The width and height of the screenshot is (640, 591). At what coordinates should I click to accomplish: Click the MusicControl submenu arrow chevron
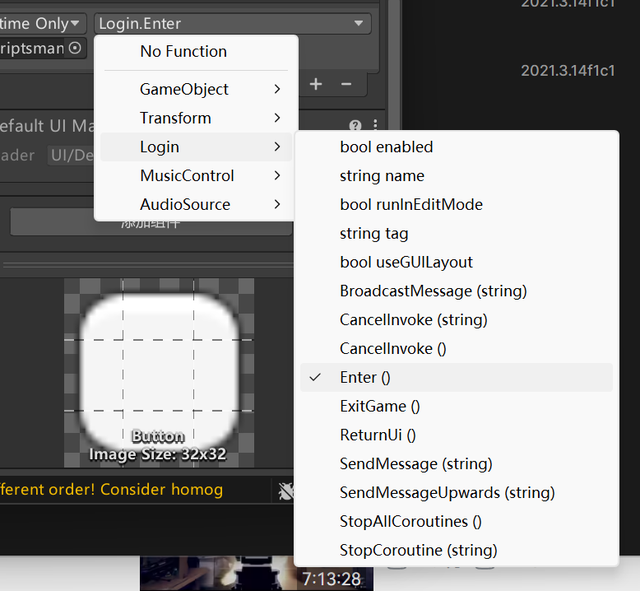point(277,176)
